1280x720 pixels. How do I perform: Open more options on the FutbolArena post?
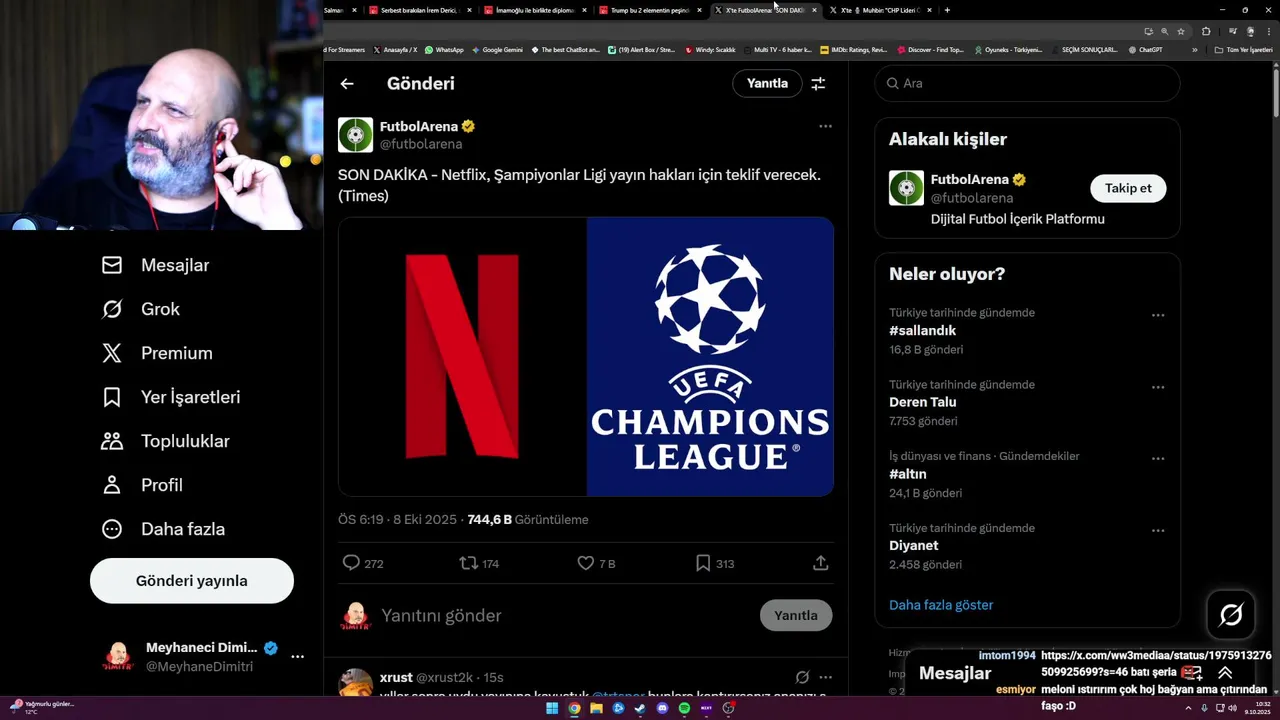(825, 126)
